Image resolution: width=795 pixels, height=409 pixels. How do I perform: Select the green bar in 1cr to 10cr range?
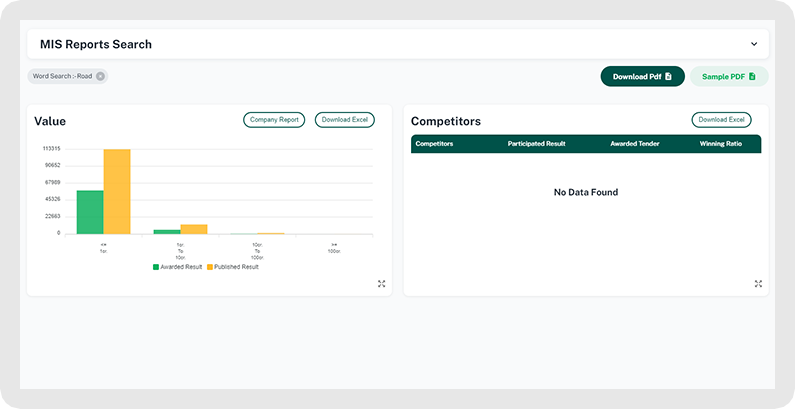(166, 231)
